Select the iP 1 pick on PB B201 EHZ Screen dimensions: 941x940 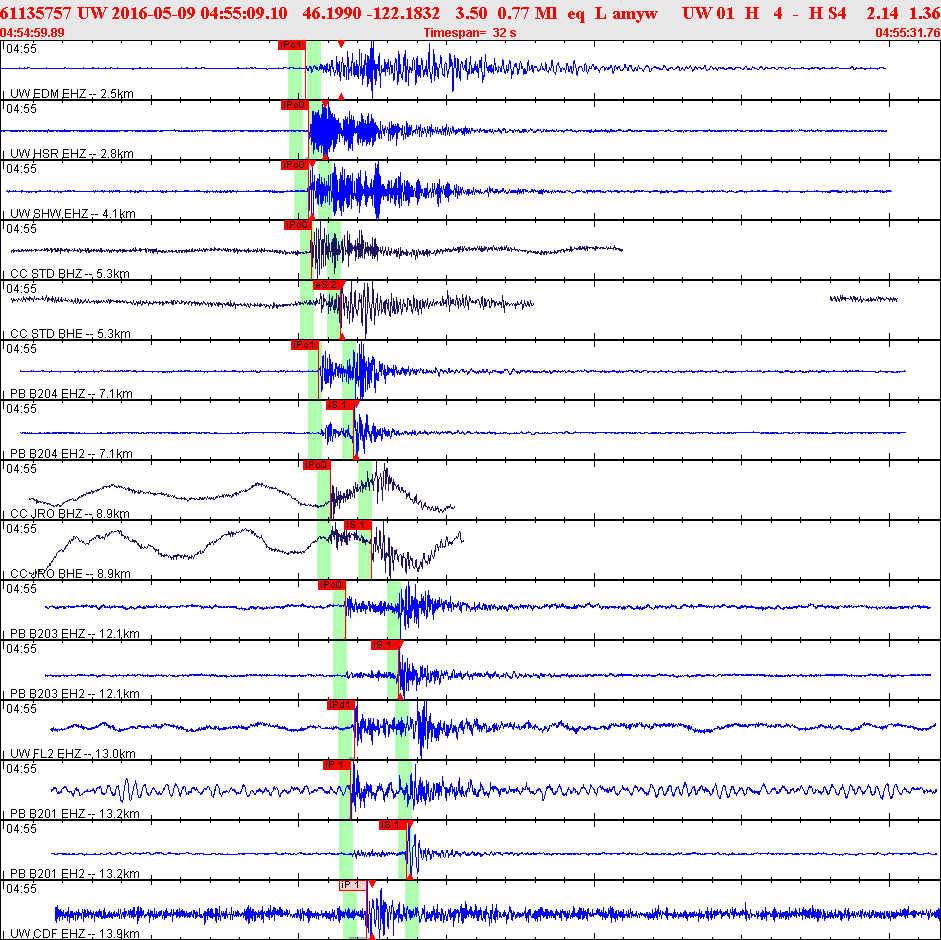click(337, 765)
